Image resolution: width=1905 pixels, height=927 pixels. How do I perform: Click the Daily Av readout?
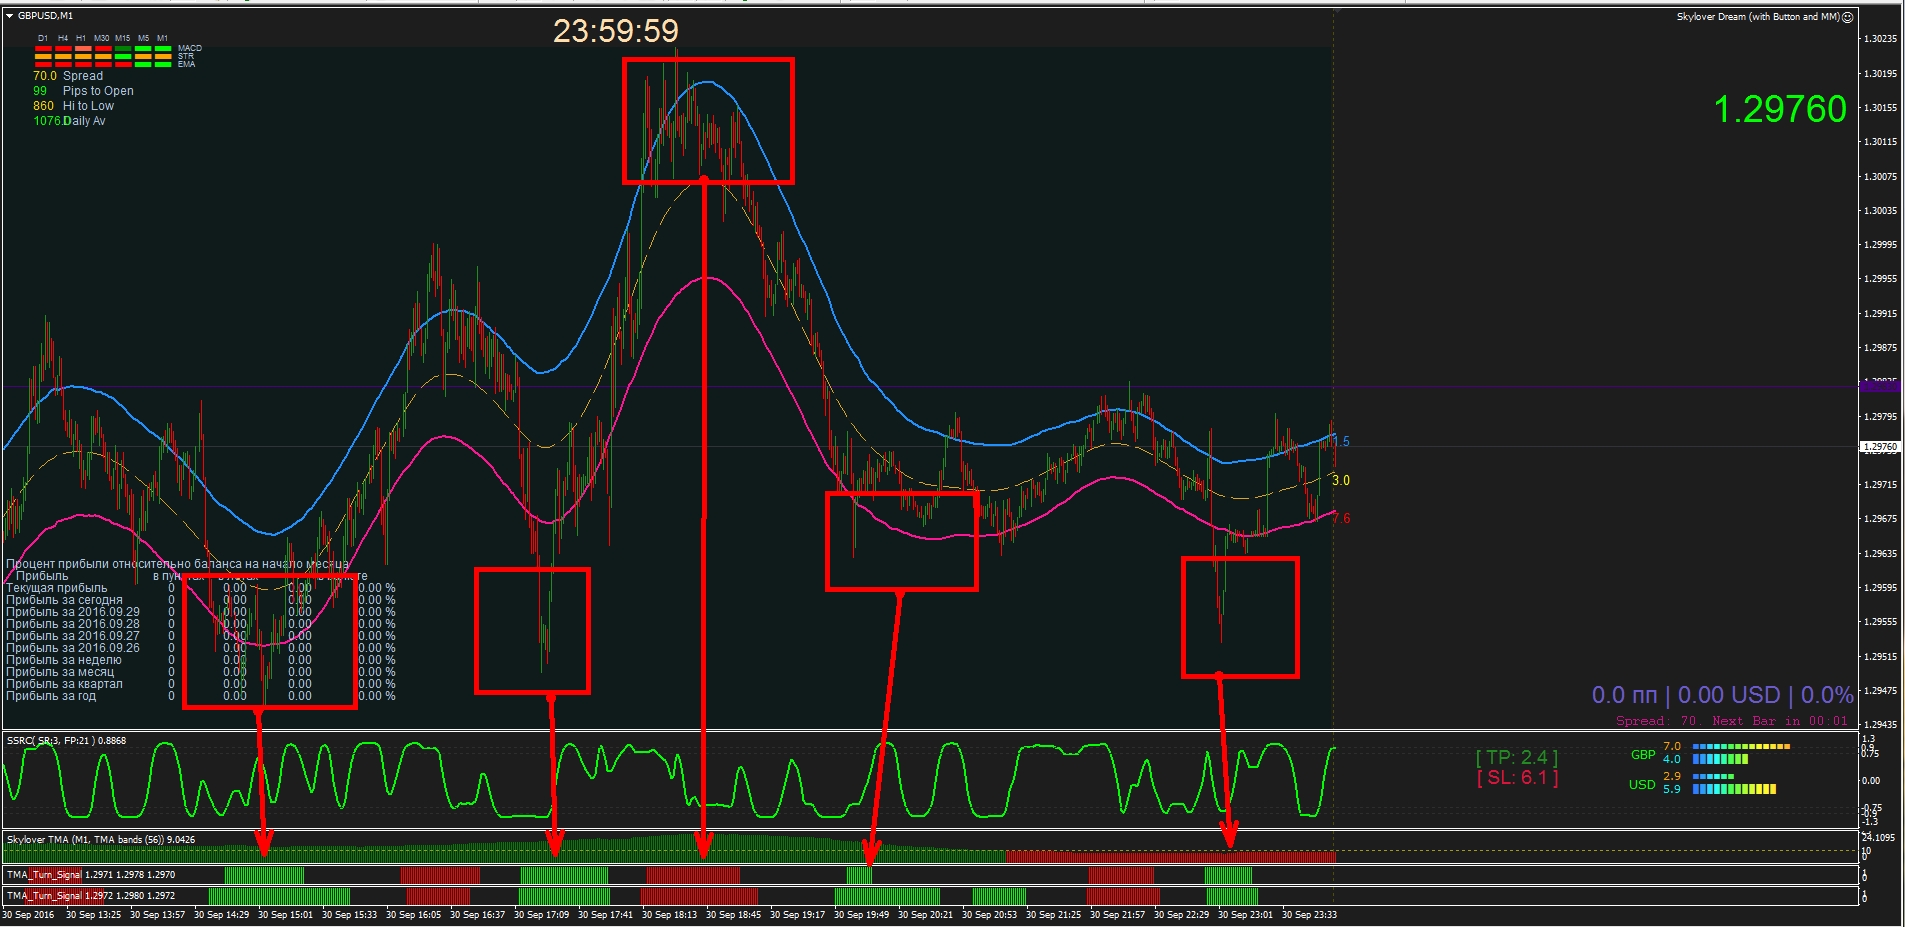69,121
